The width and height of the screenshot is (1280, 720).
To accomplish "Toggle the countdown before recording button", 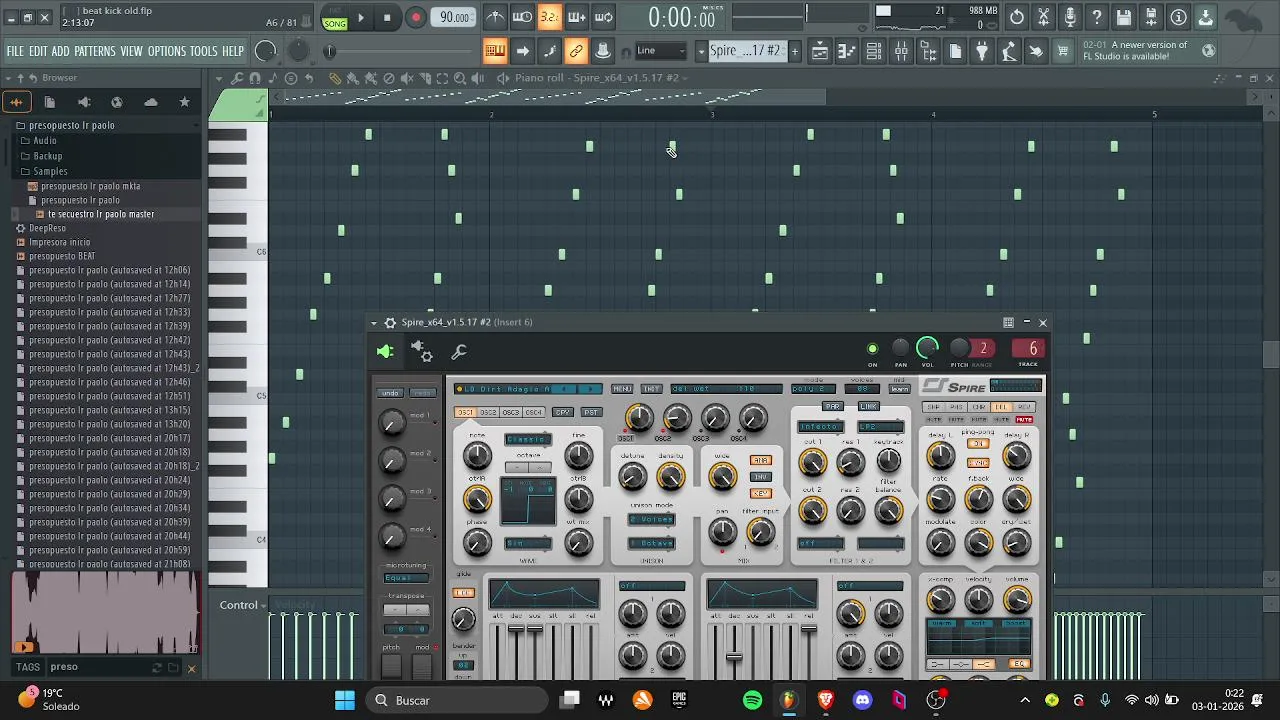I will pos(549,17).
